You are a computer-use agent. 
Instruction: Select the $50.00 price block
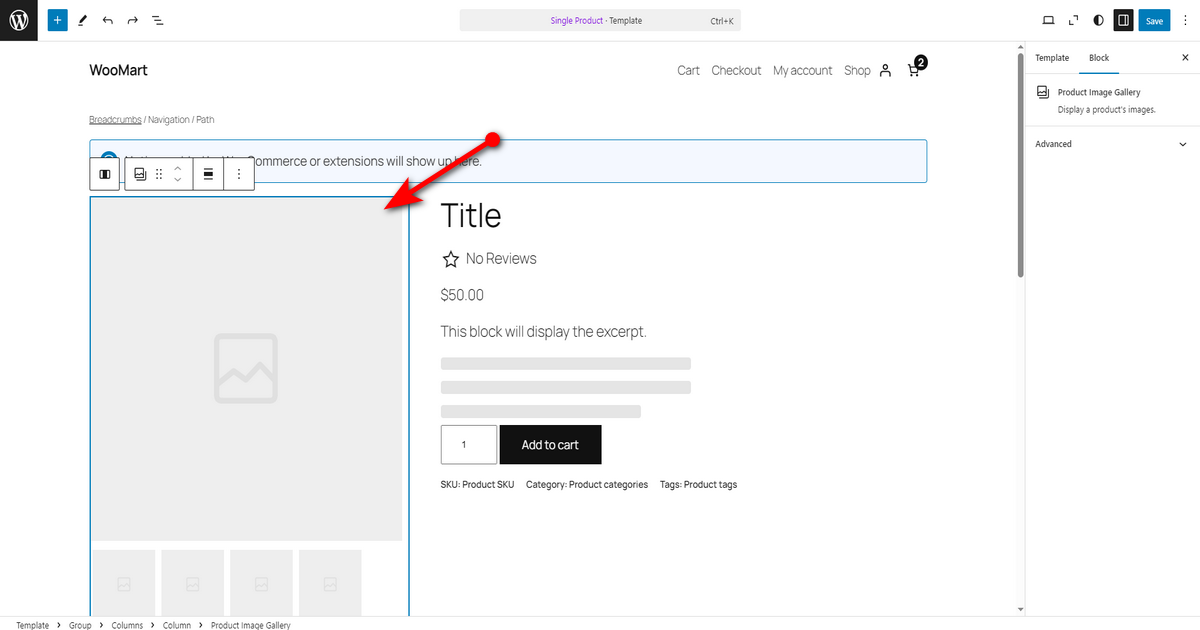pyautogui.click(x=462, y=295)
